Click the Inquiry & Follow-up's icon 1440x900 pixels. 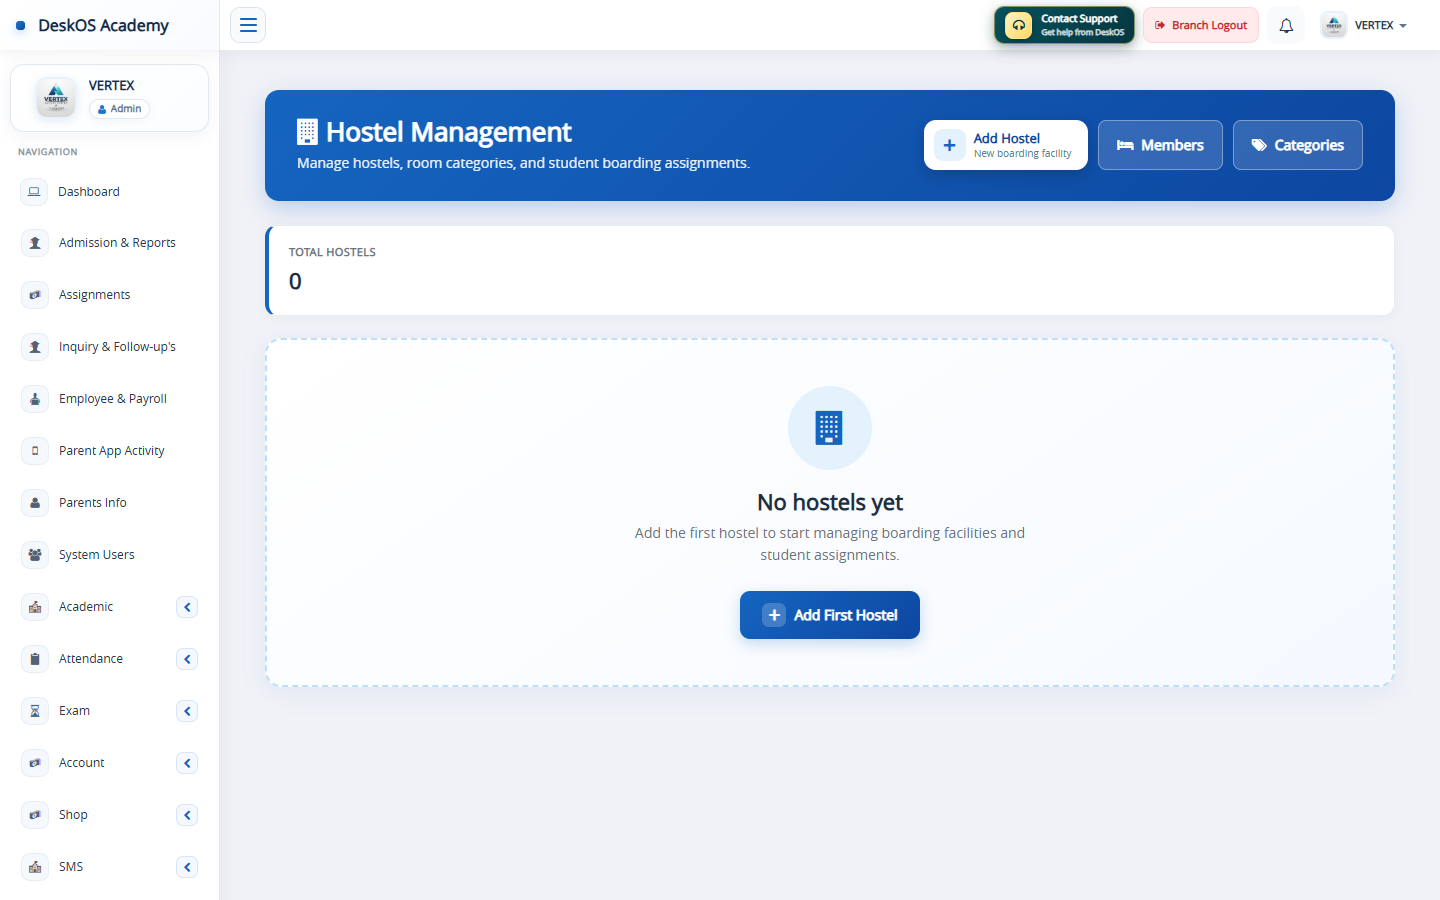35,347
